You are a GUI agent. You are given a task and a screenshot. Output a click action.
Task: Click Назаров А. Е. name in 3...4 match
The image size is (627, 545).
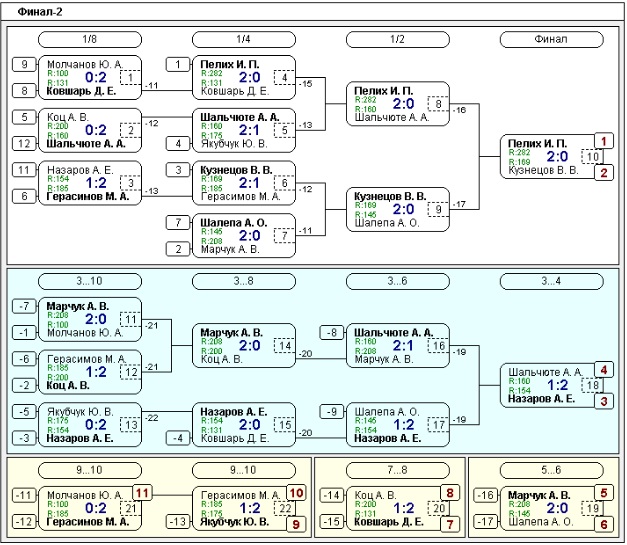[x=541, y=399]
